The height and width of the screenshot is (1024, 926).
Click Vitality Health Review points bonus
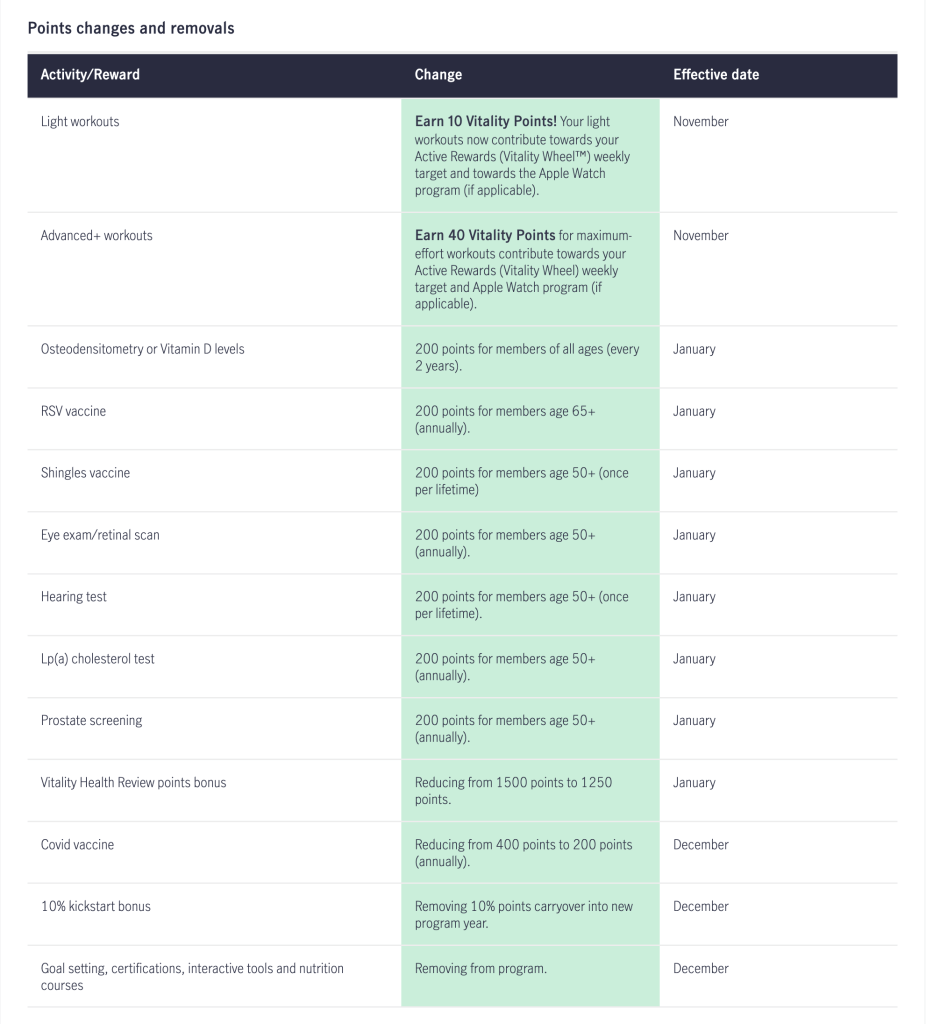pyautogui.click(x=133, y=784)
